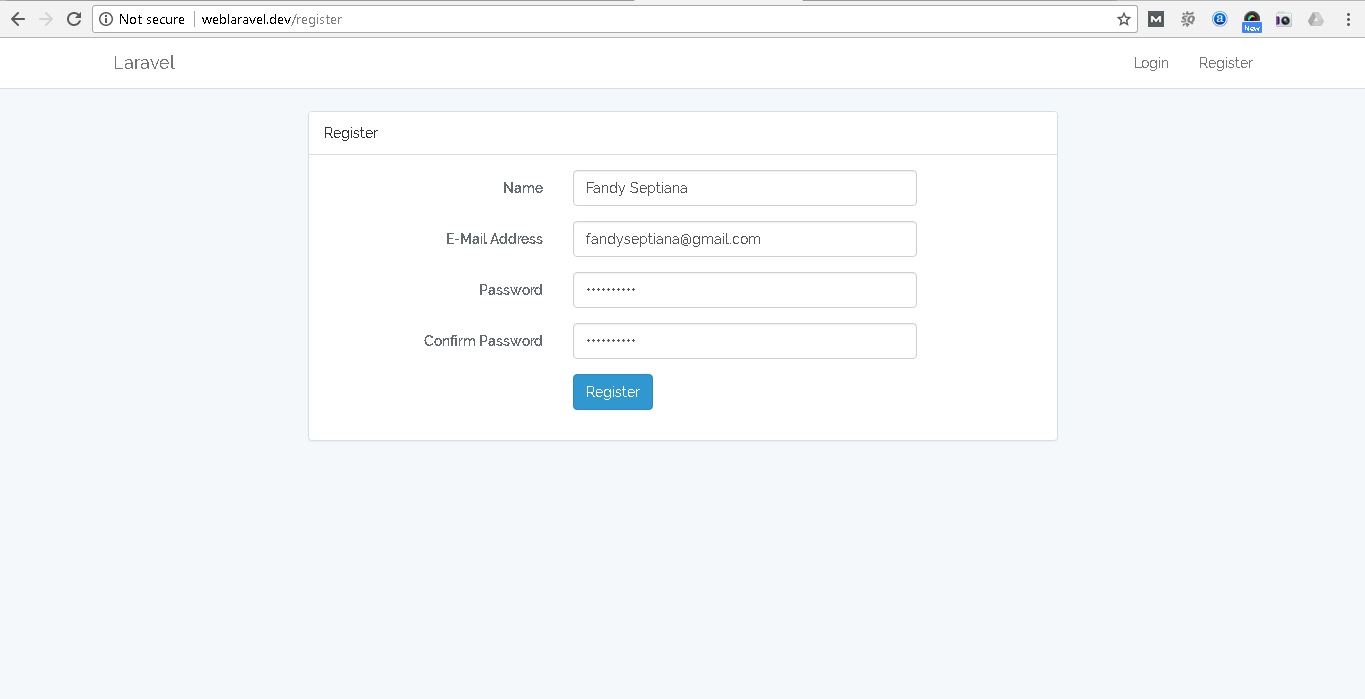The width and height of the screenshot is (1365, 699).
Task: Bookmark the page using the star icon
Action: coord(1123,18)
